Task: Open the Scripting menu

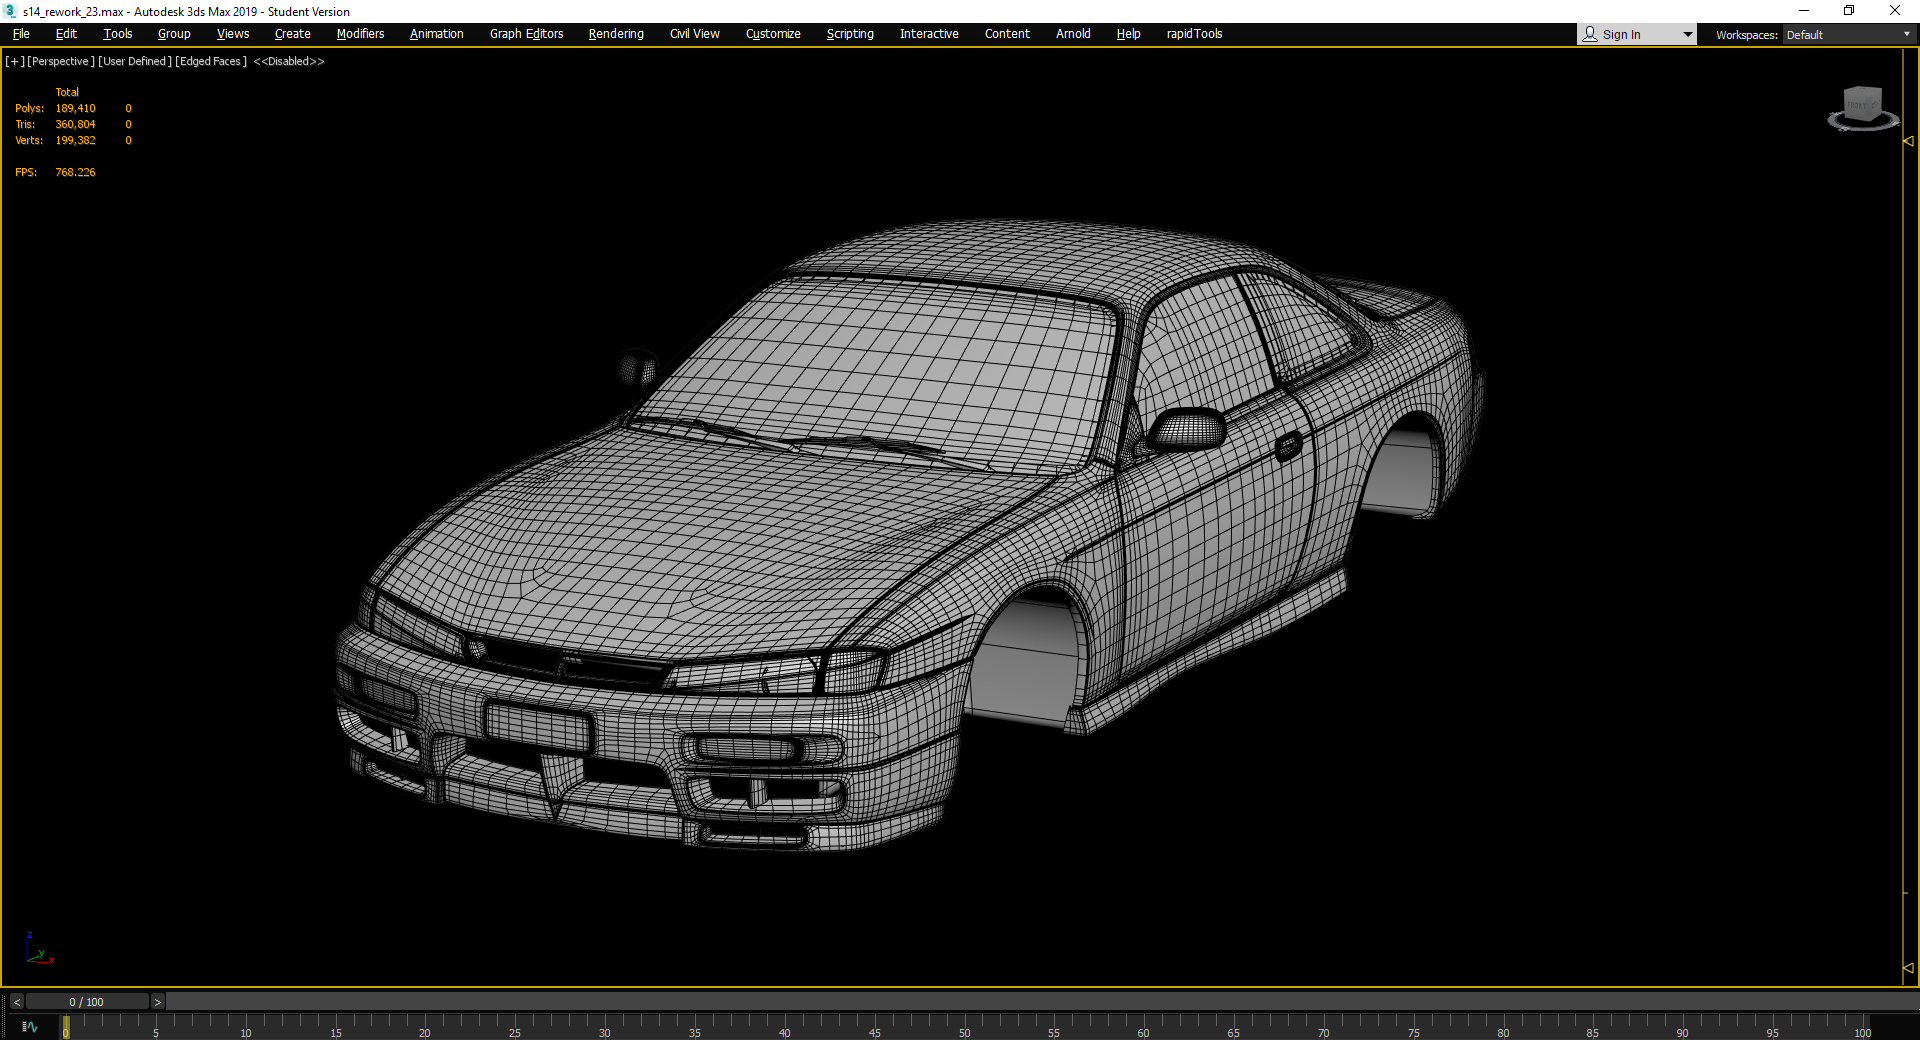Action: tap(850, 34)
